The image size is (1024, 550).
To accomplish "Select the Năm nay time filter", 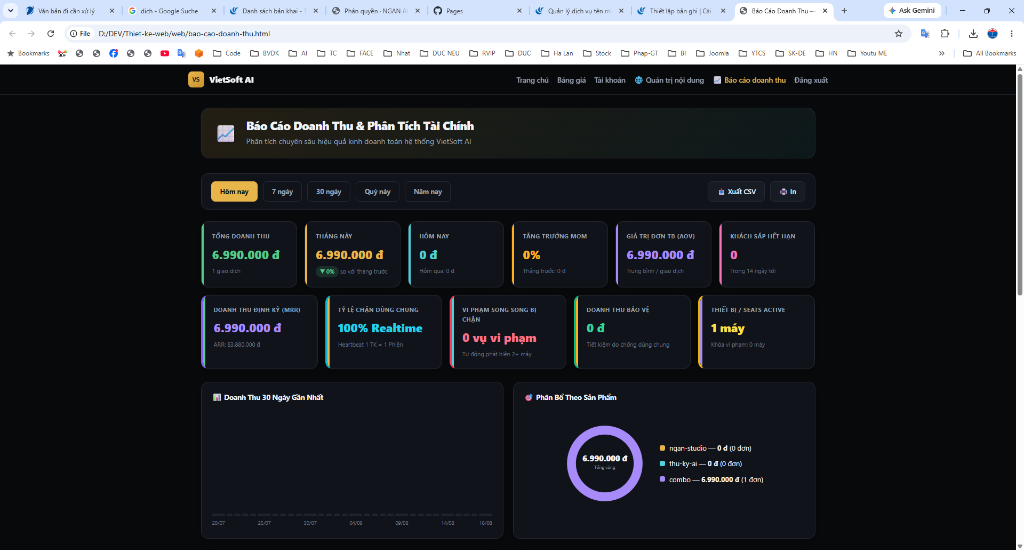I will point(428,191).
